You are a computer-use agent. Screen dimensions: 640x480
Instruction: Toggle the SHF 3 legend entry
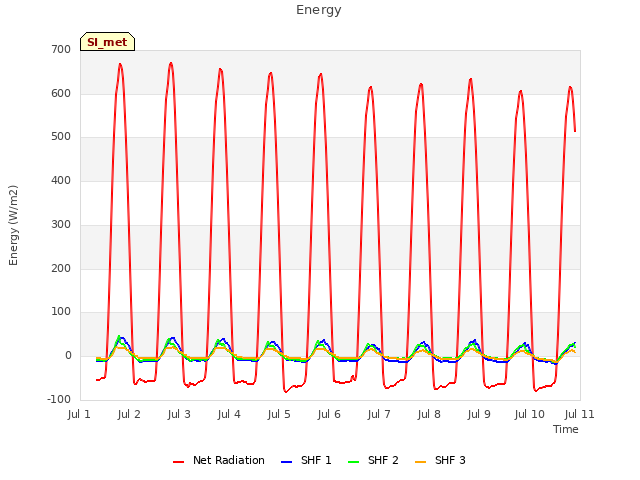tap(440, 460)
